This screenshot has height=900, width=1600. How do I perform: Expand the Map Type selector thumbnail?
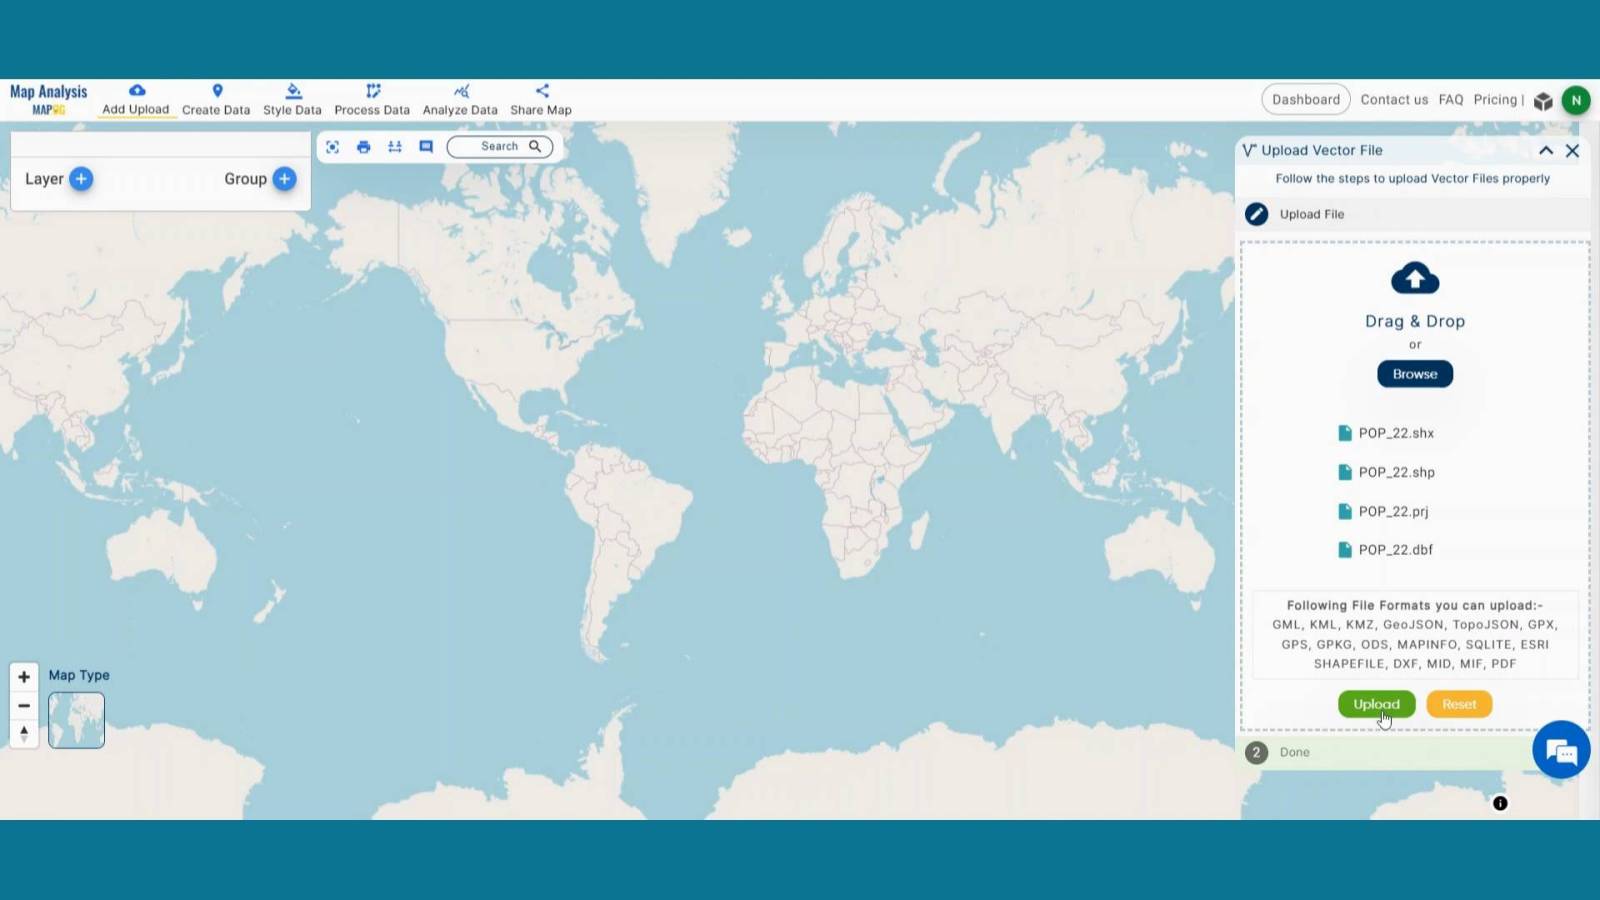(x=76, y=719)
